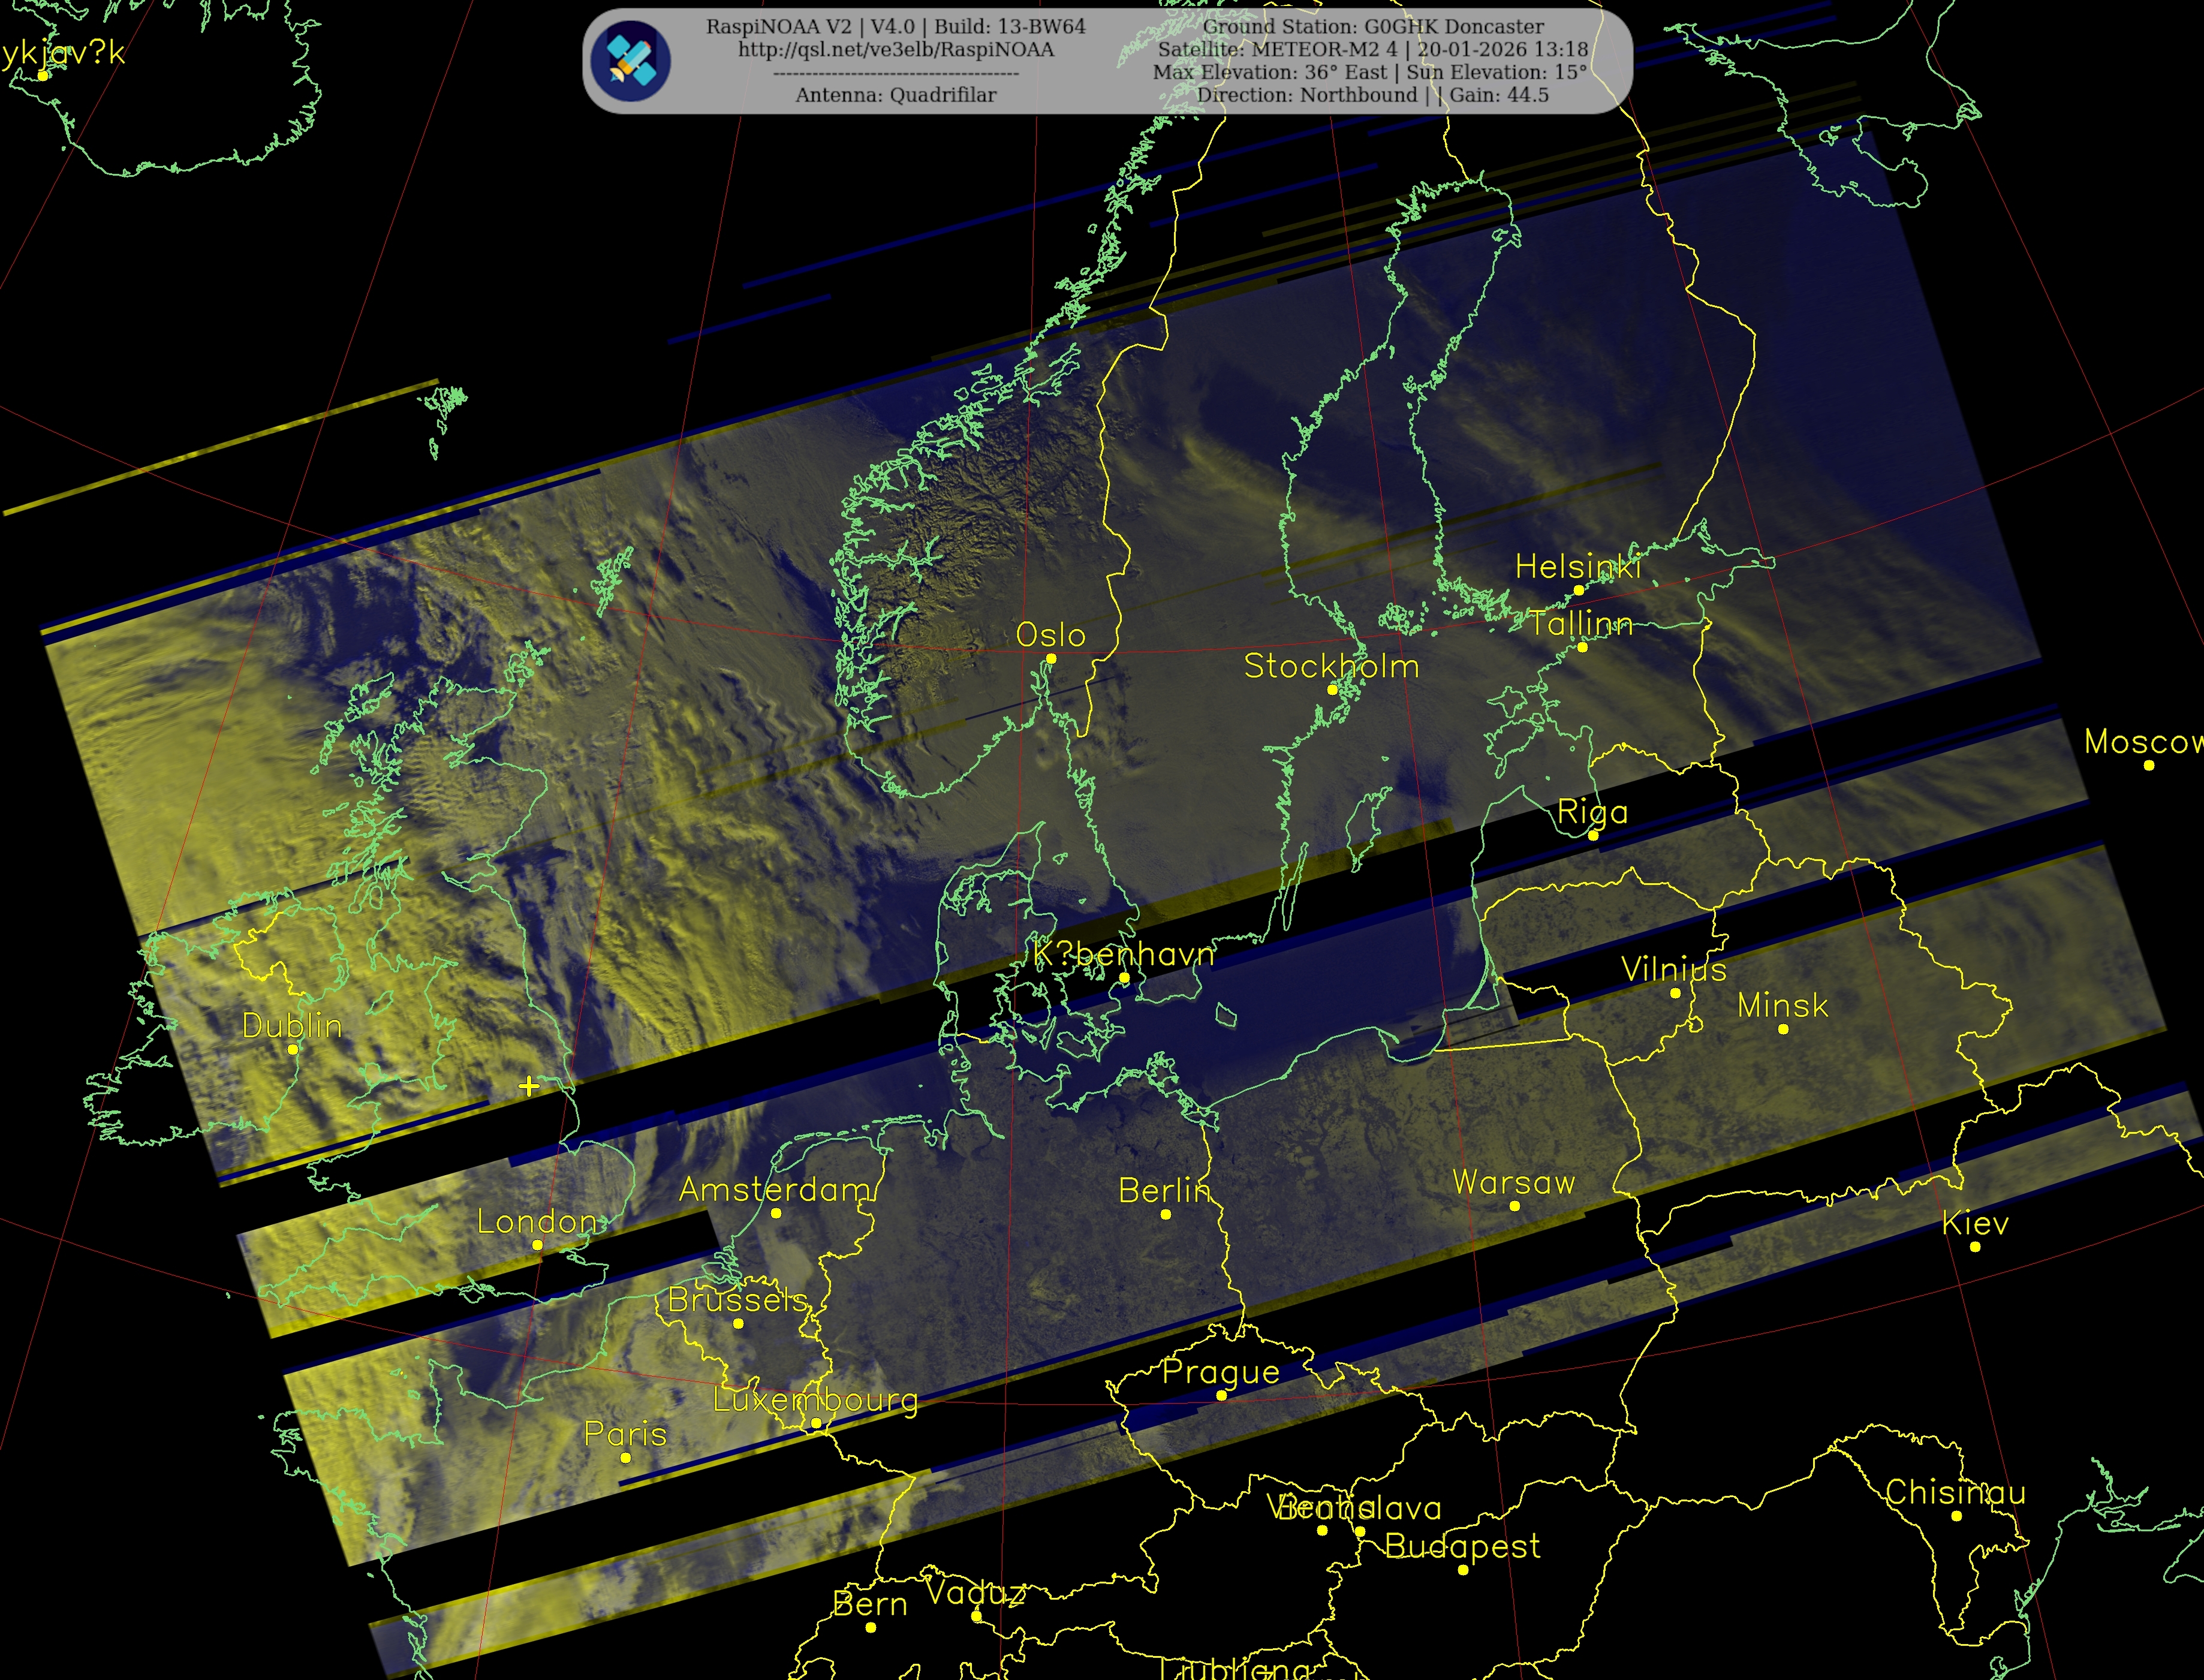Click the Ground Station G0GHK Doncaster text
The width and height of the screenshot is (2204, 1680).
click(1373, 27)
